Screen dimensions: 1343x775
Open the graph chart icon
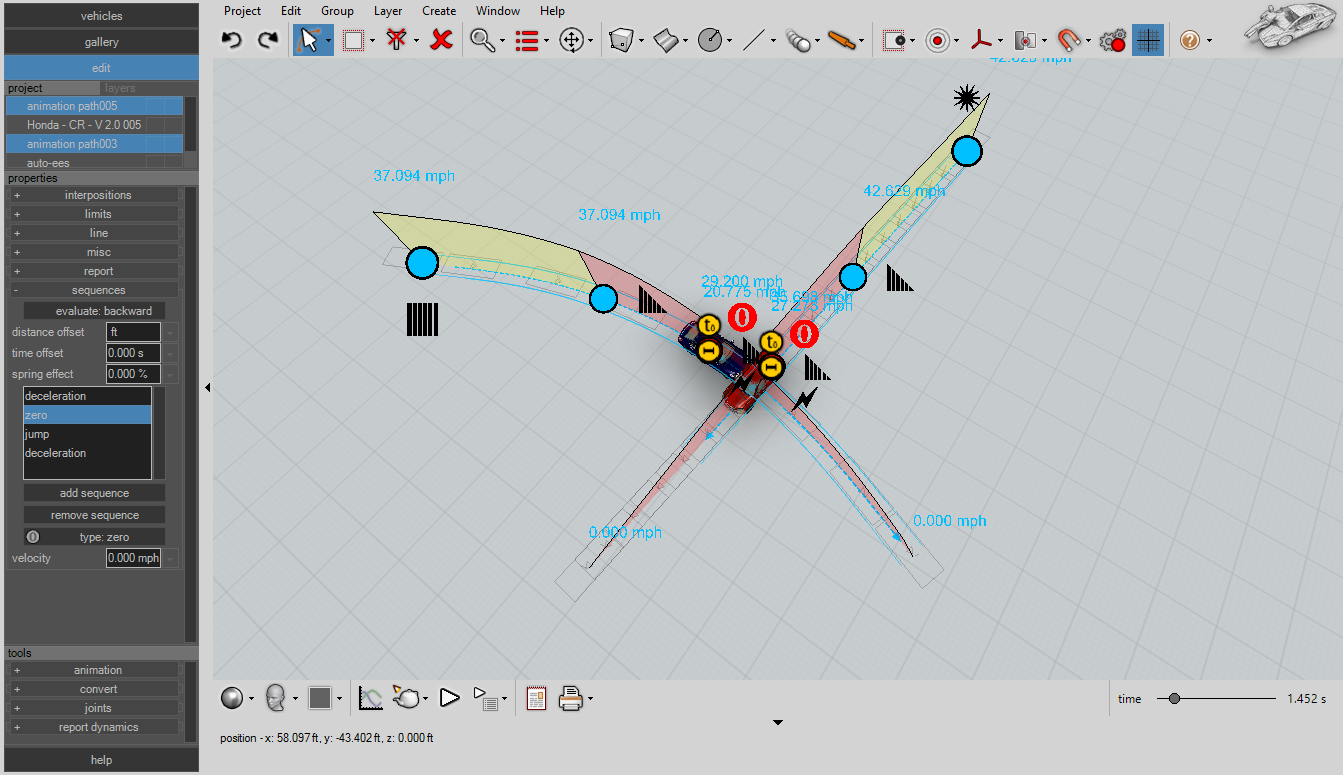(371, 698)
